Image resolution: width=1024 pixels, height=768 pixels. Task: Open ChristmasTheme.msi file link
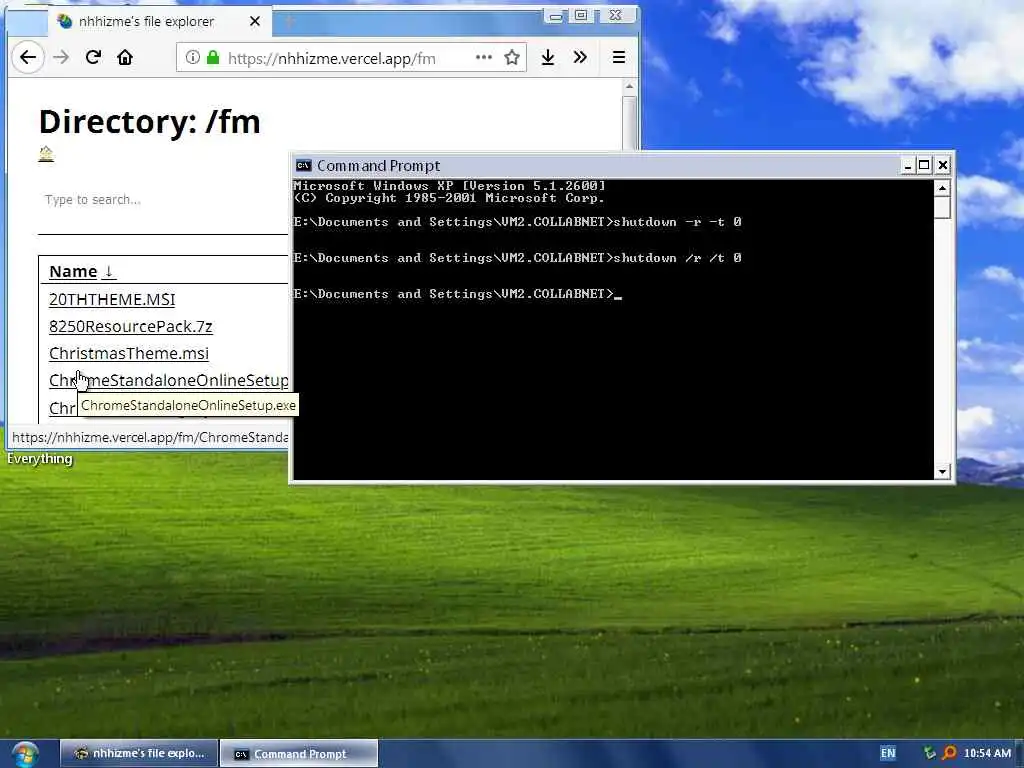click(129, 353)
